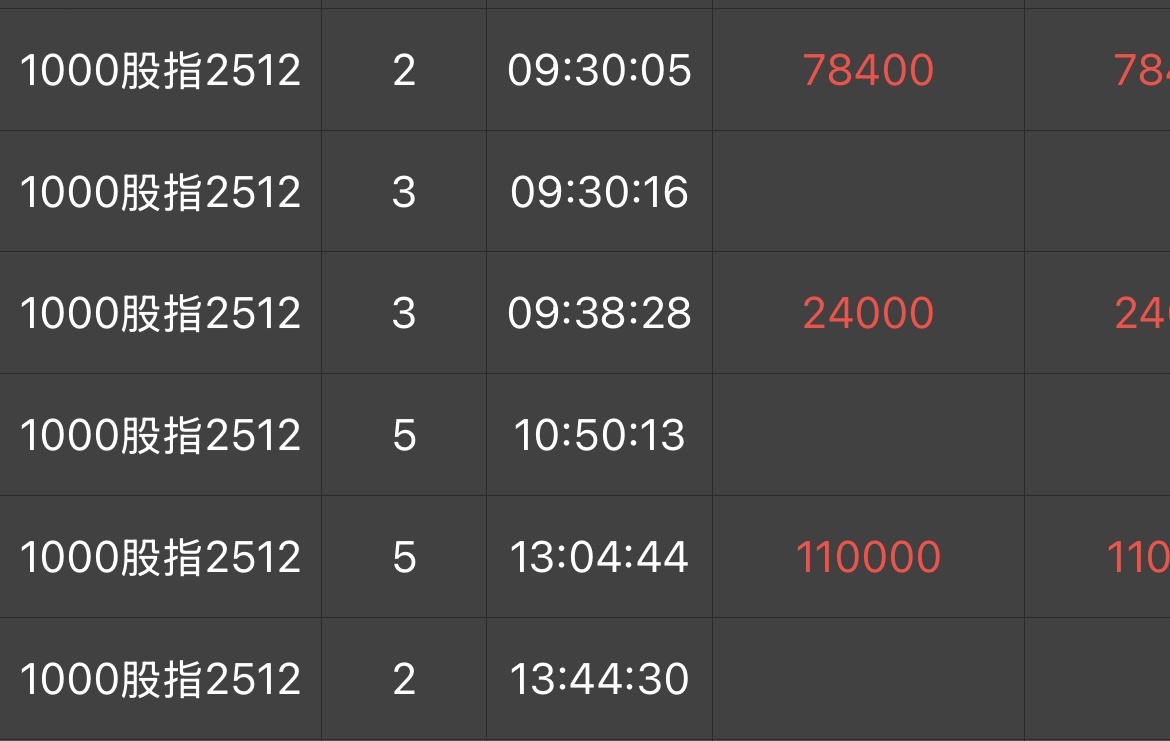The width and height of the screenshot is (1170, 741).
Task: Select the time cell 09:30:16
Action: pyautogui.click(x=599, y=192)
